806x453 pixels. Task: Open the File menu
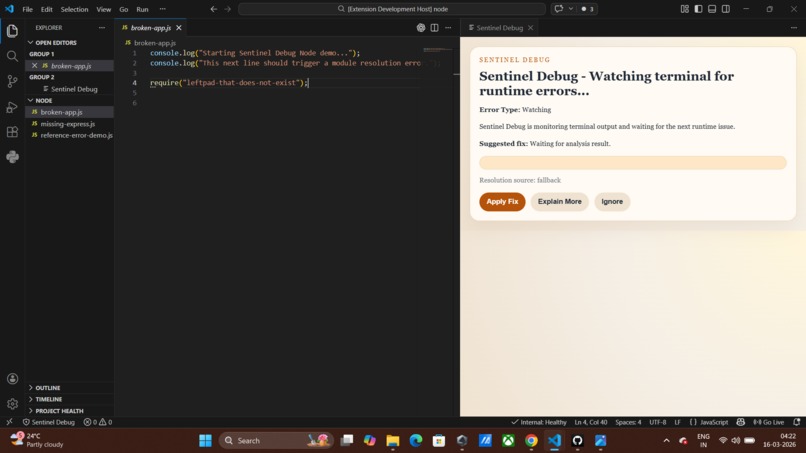point(27,9)
